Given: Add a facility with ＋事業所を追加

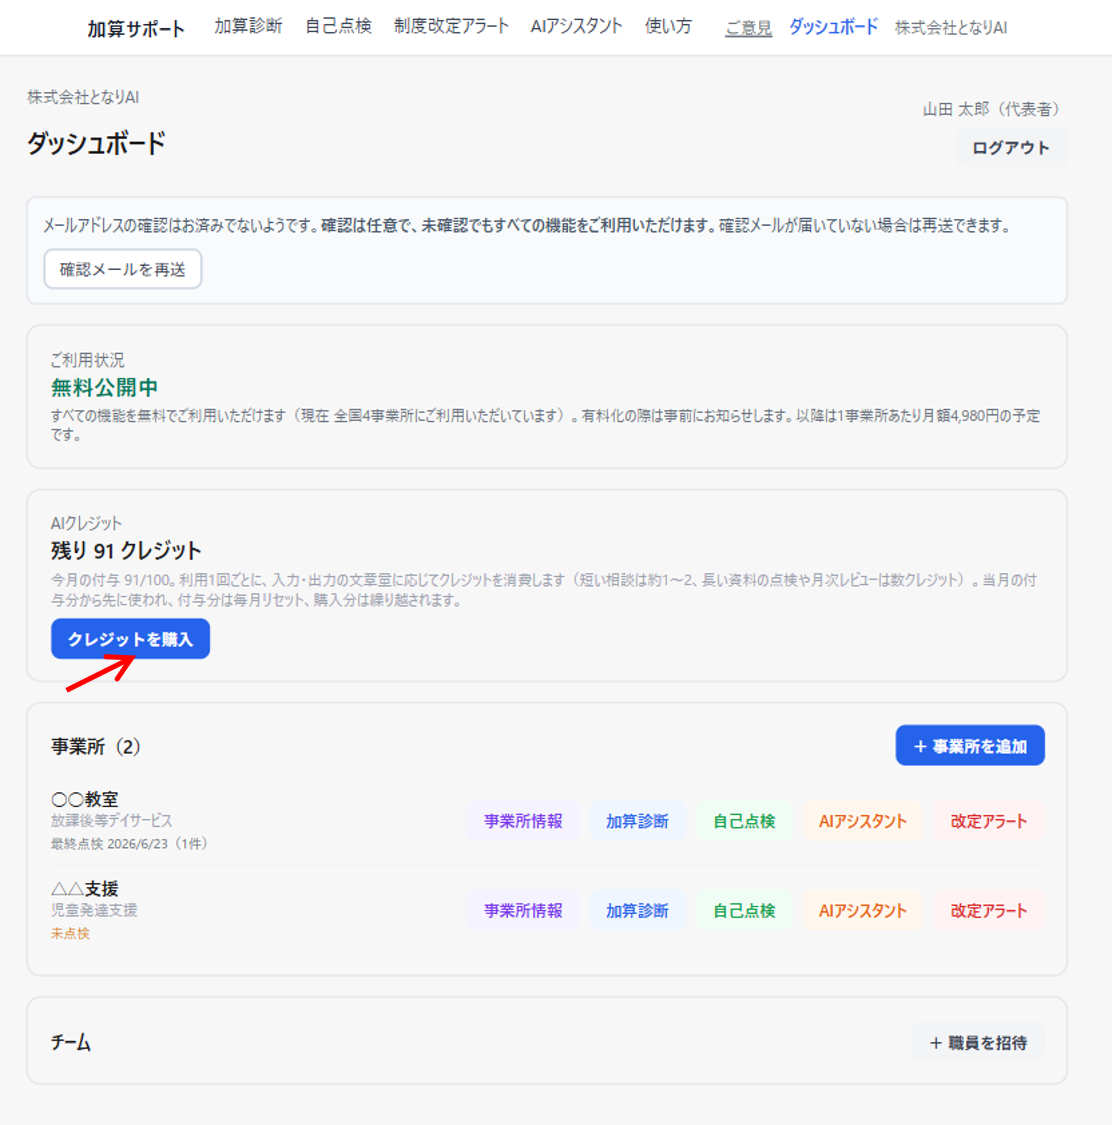Looking at the screenshot, I should click(x=970, y=745).
